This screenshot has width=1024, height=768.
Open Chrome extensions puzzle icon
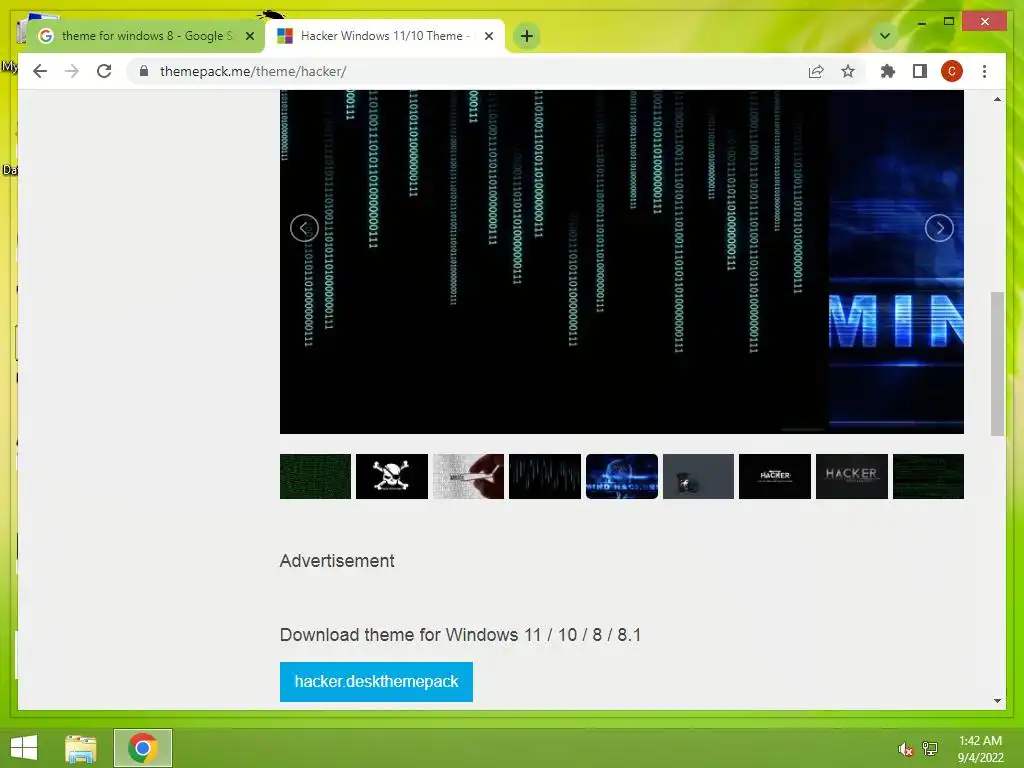tap(888, 71)
